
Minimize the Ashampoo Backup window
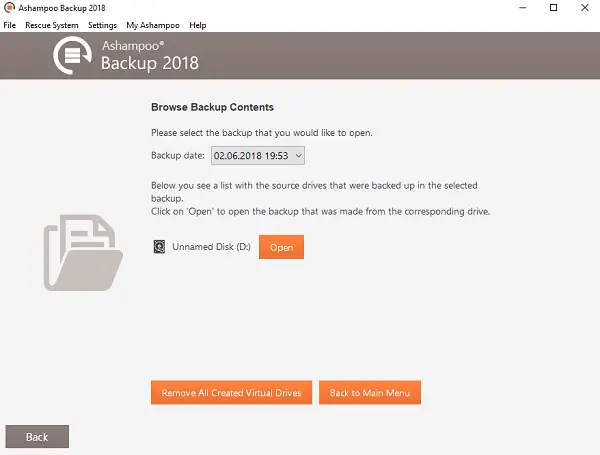[523, 8]
